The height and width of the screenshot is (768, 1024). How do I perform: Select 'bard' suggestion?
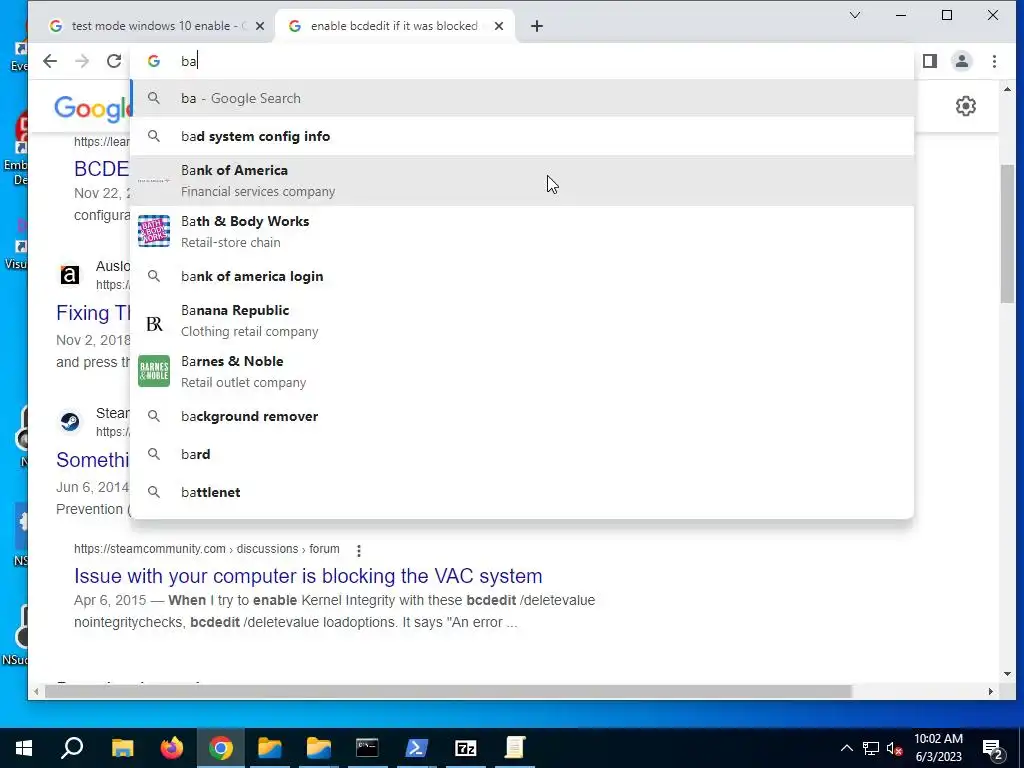522,454
